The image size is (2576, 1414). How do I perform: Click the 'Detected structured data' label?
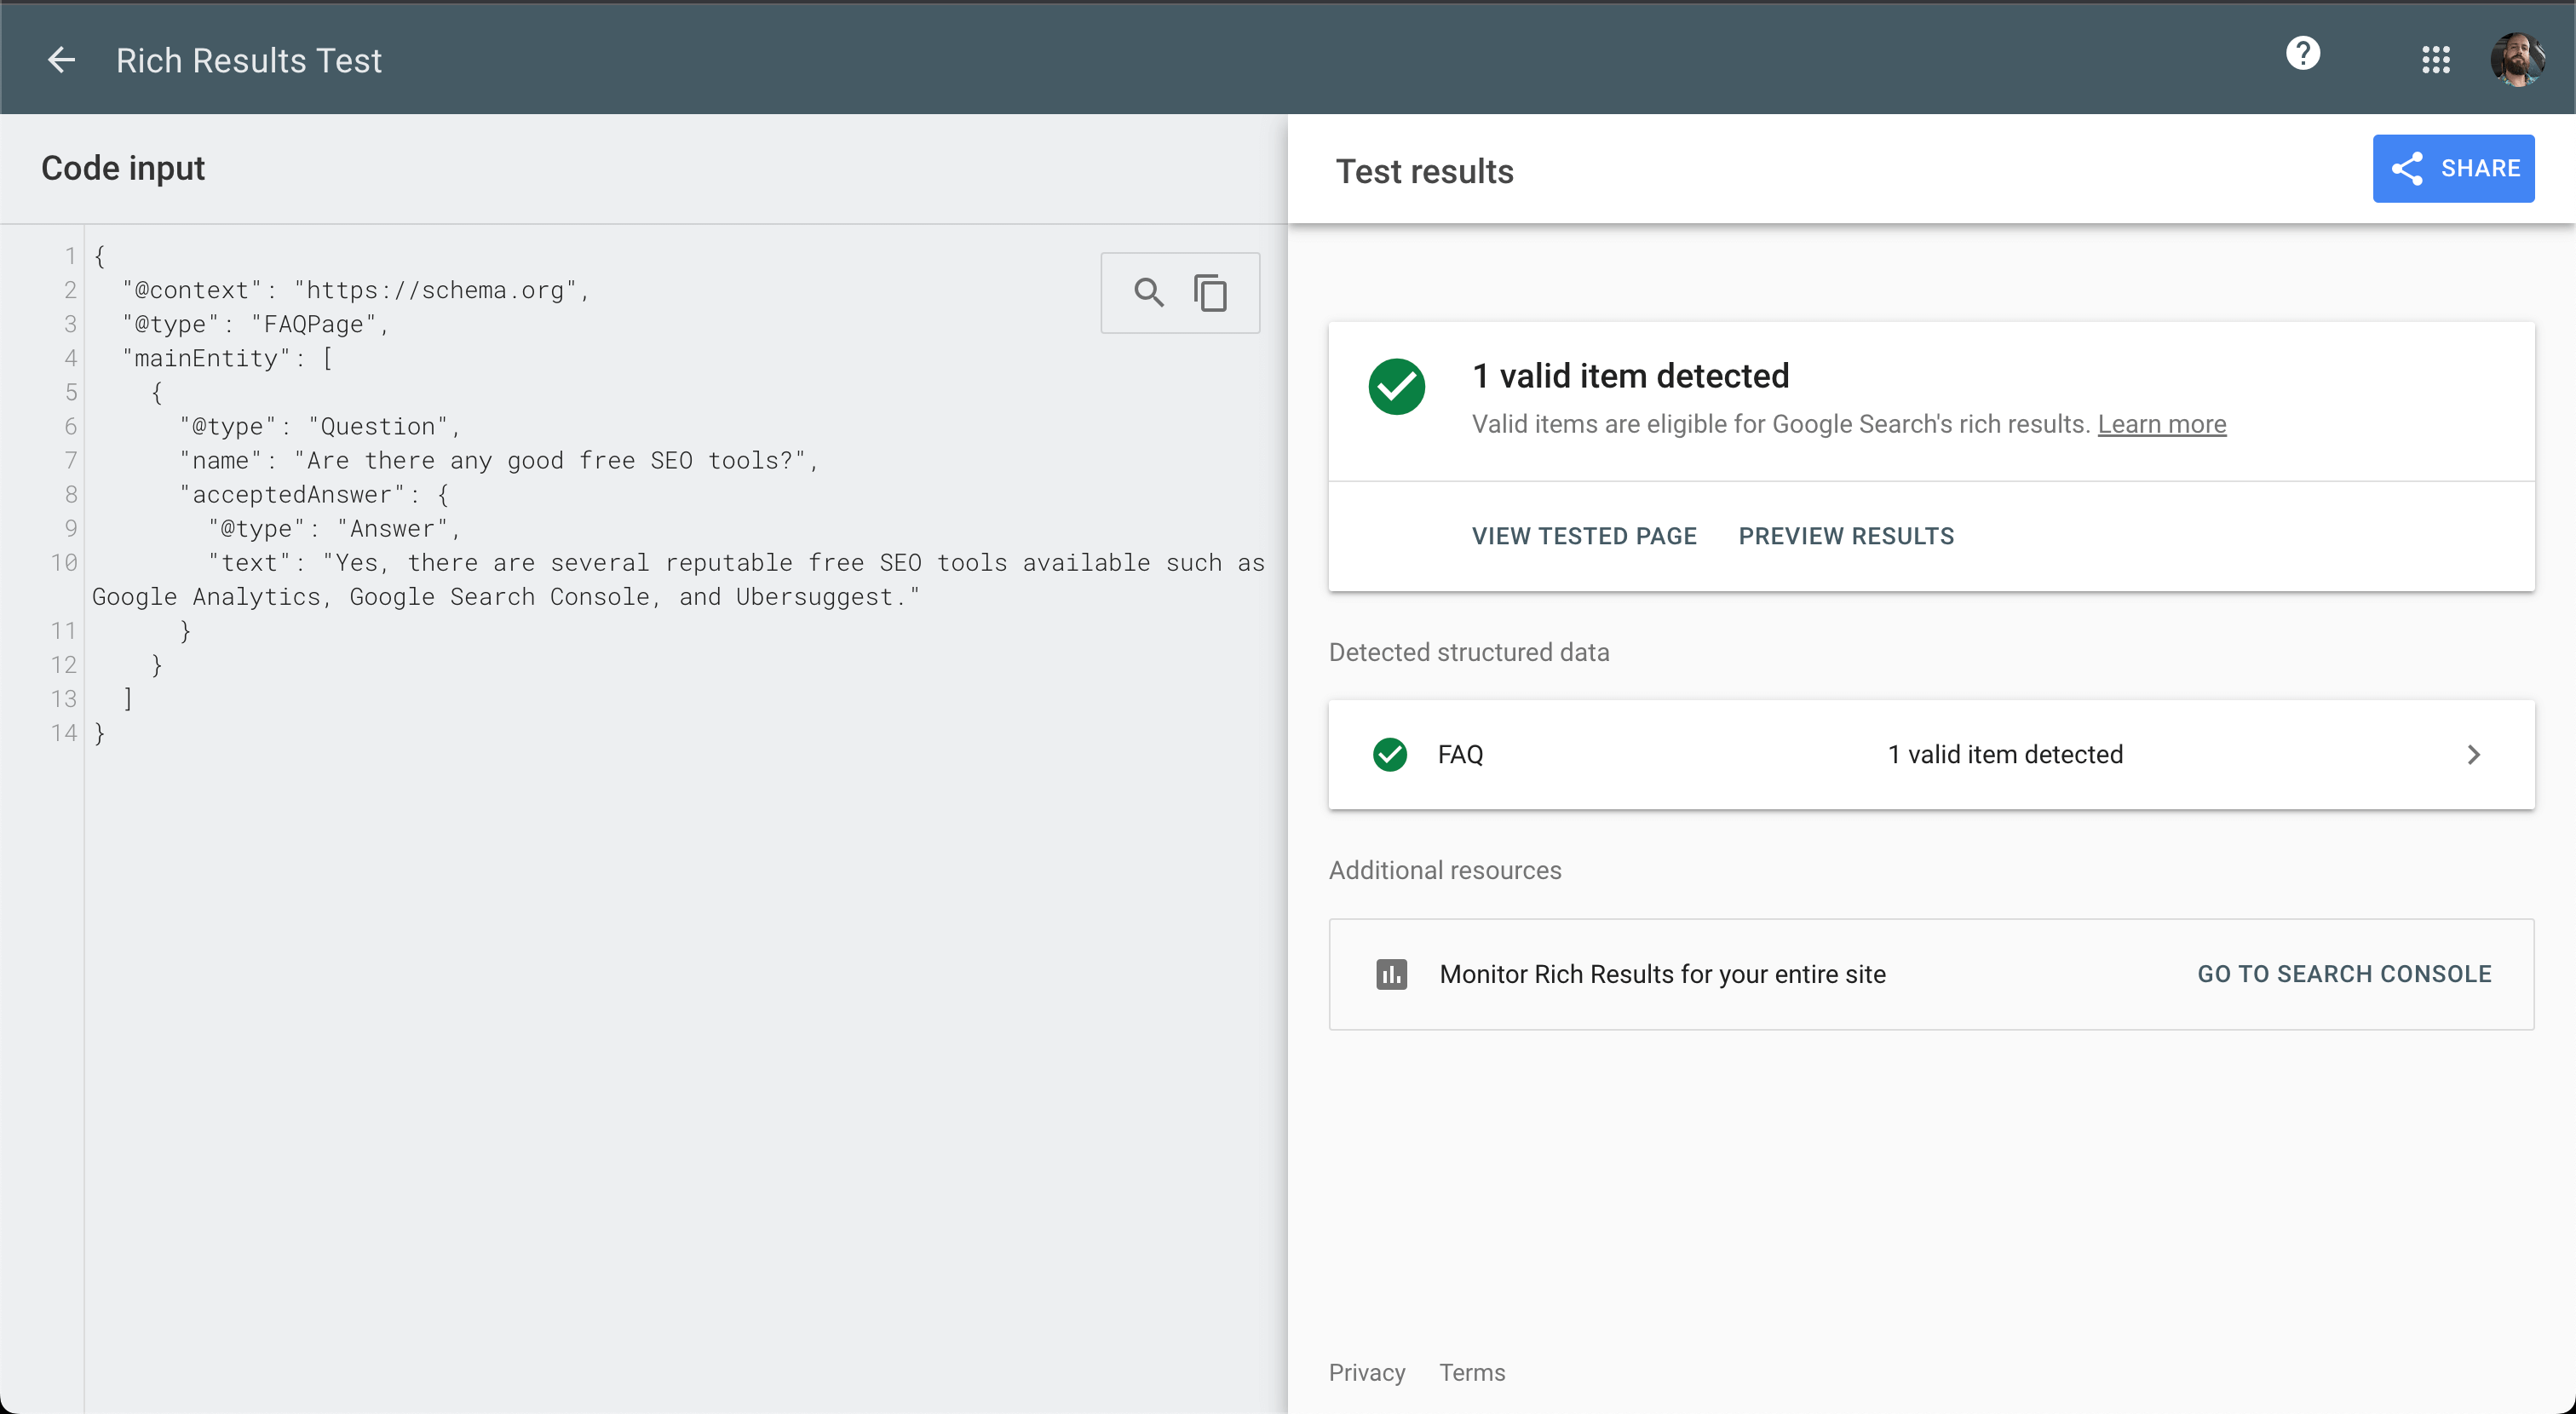(1469, 652)
